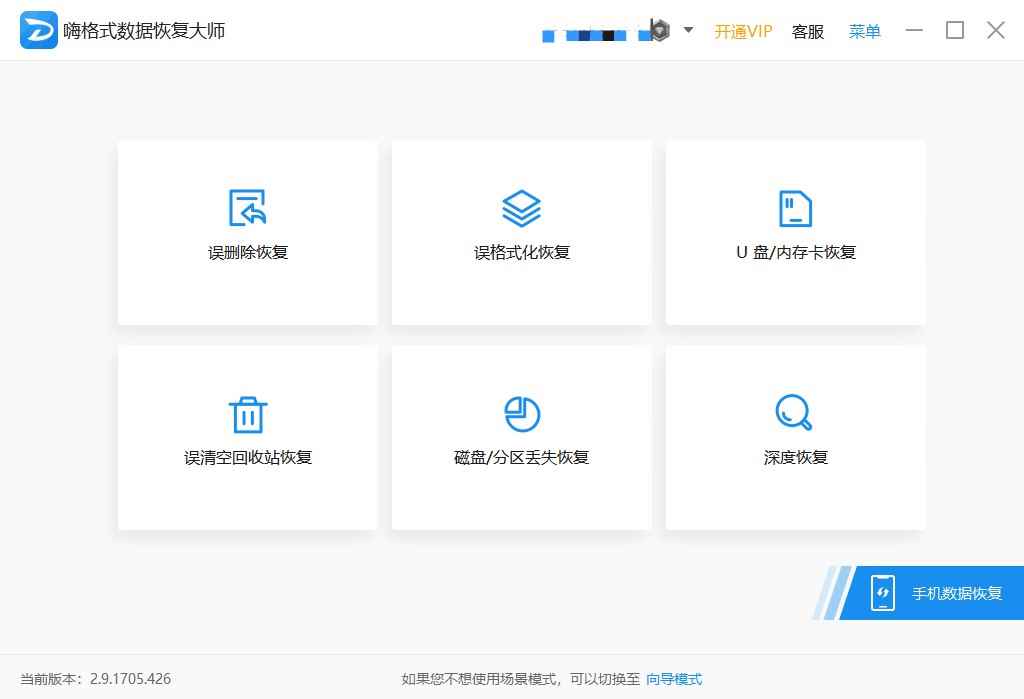Expand the account dropdown arrow beside avatar

pyautogui.click(x=688, y=30)
